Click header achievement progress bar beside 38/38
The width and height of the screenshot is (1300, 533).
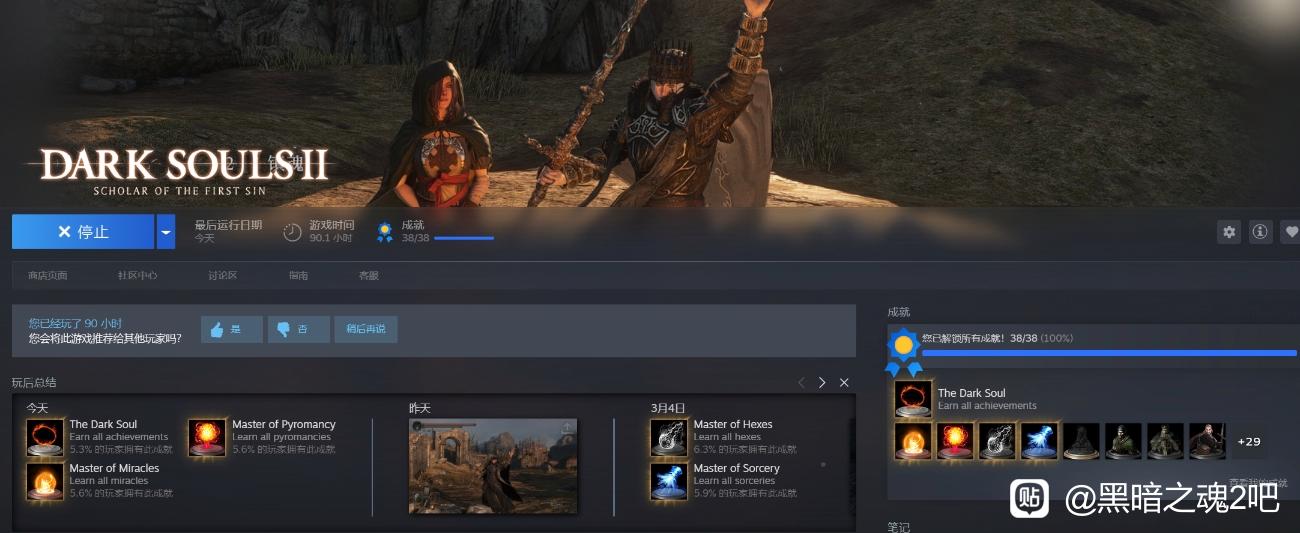click(x=464, y=238)
